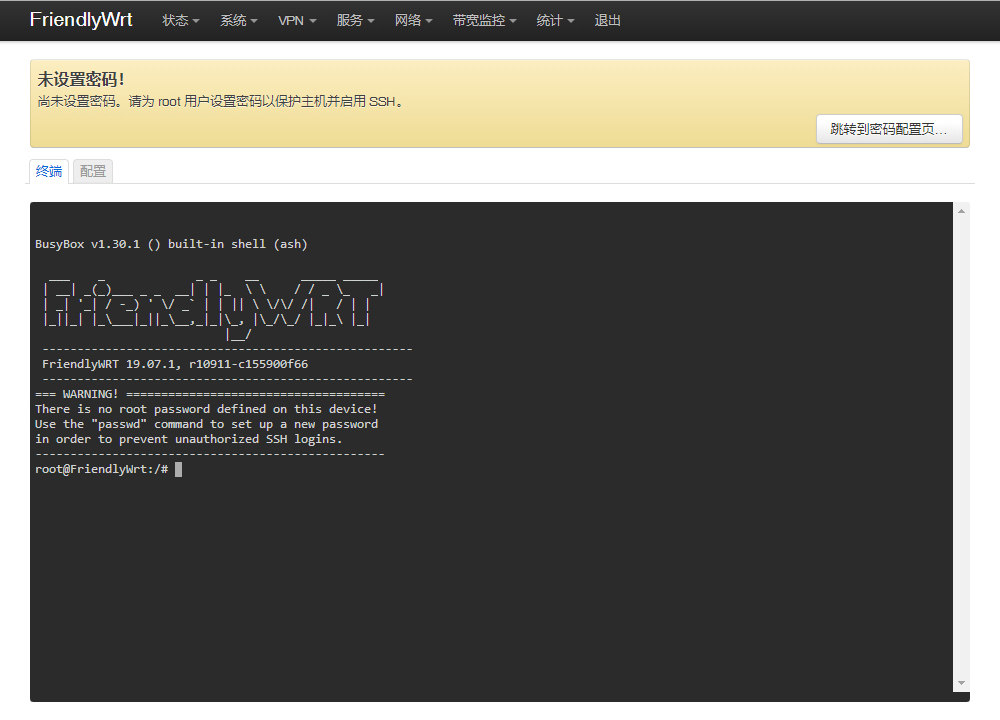Open the 状态 dropdown menu
The width and height of the screenshot is (1000, 720).
(180, 20)
